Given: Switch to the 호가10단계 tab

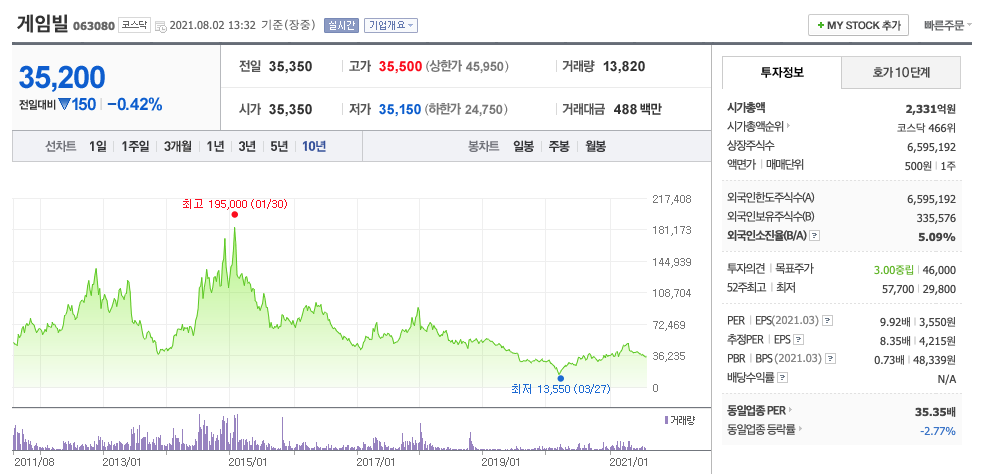Looking at the screenshot, I should 901,72.
